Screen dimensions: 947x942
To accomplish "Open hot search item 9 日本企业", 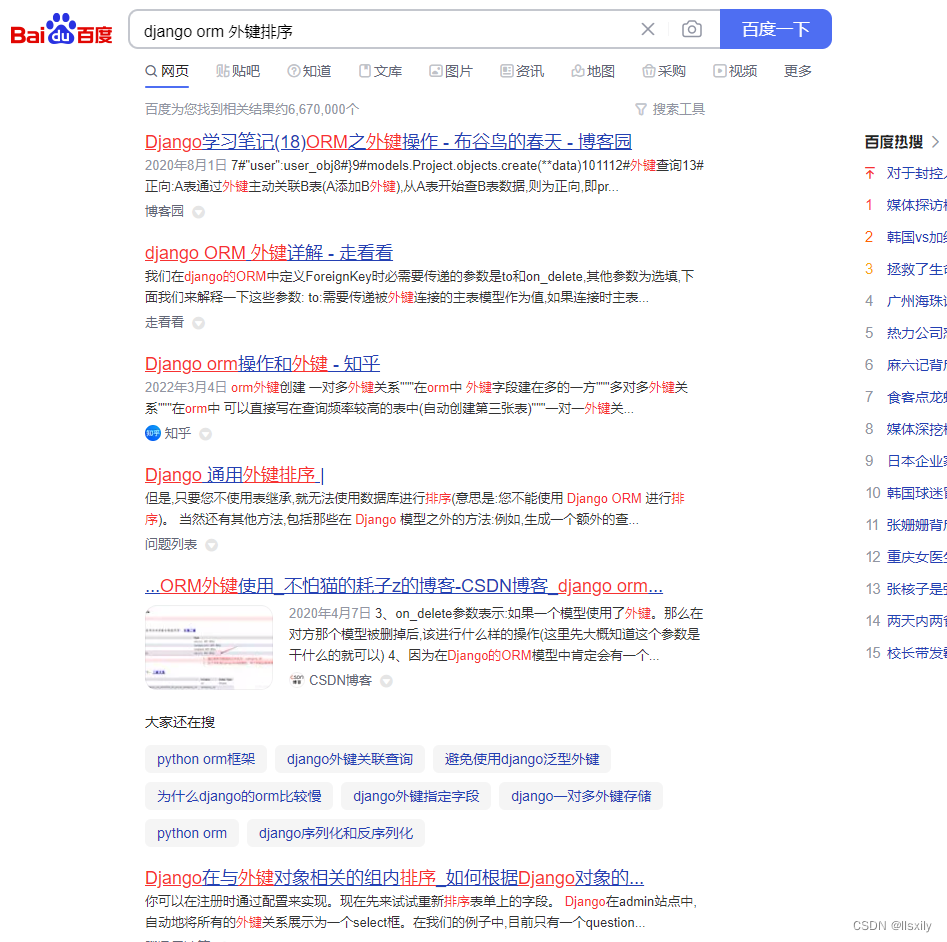I will (916, 461).
